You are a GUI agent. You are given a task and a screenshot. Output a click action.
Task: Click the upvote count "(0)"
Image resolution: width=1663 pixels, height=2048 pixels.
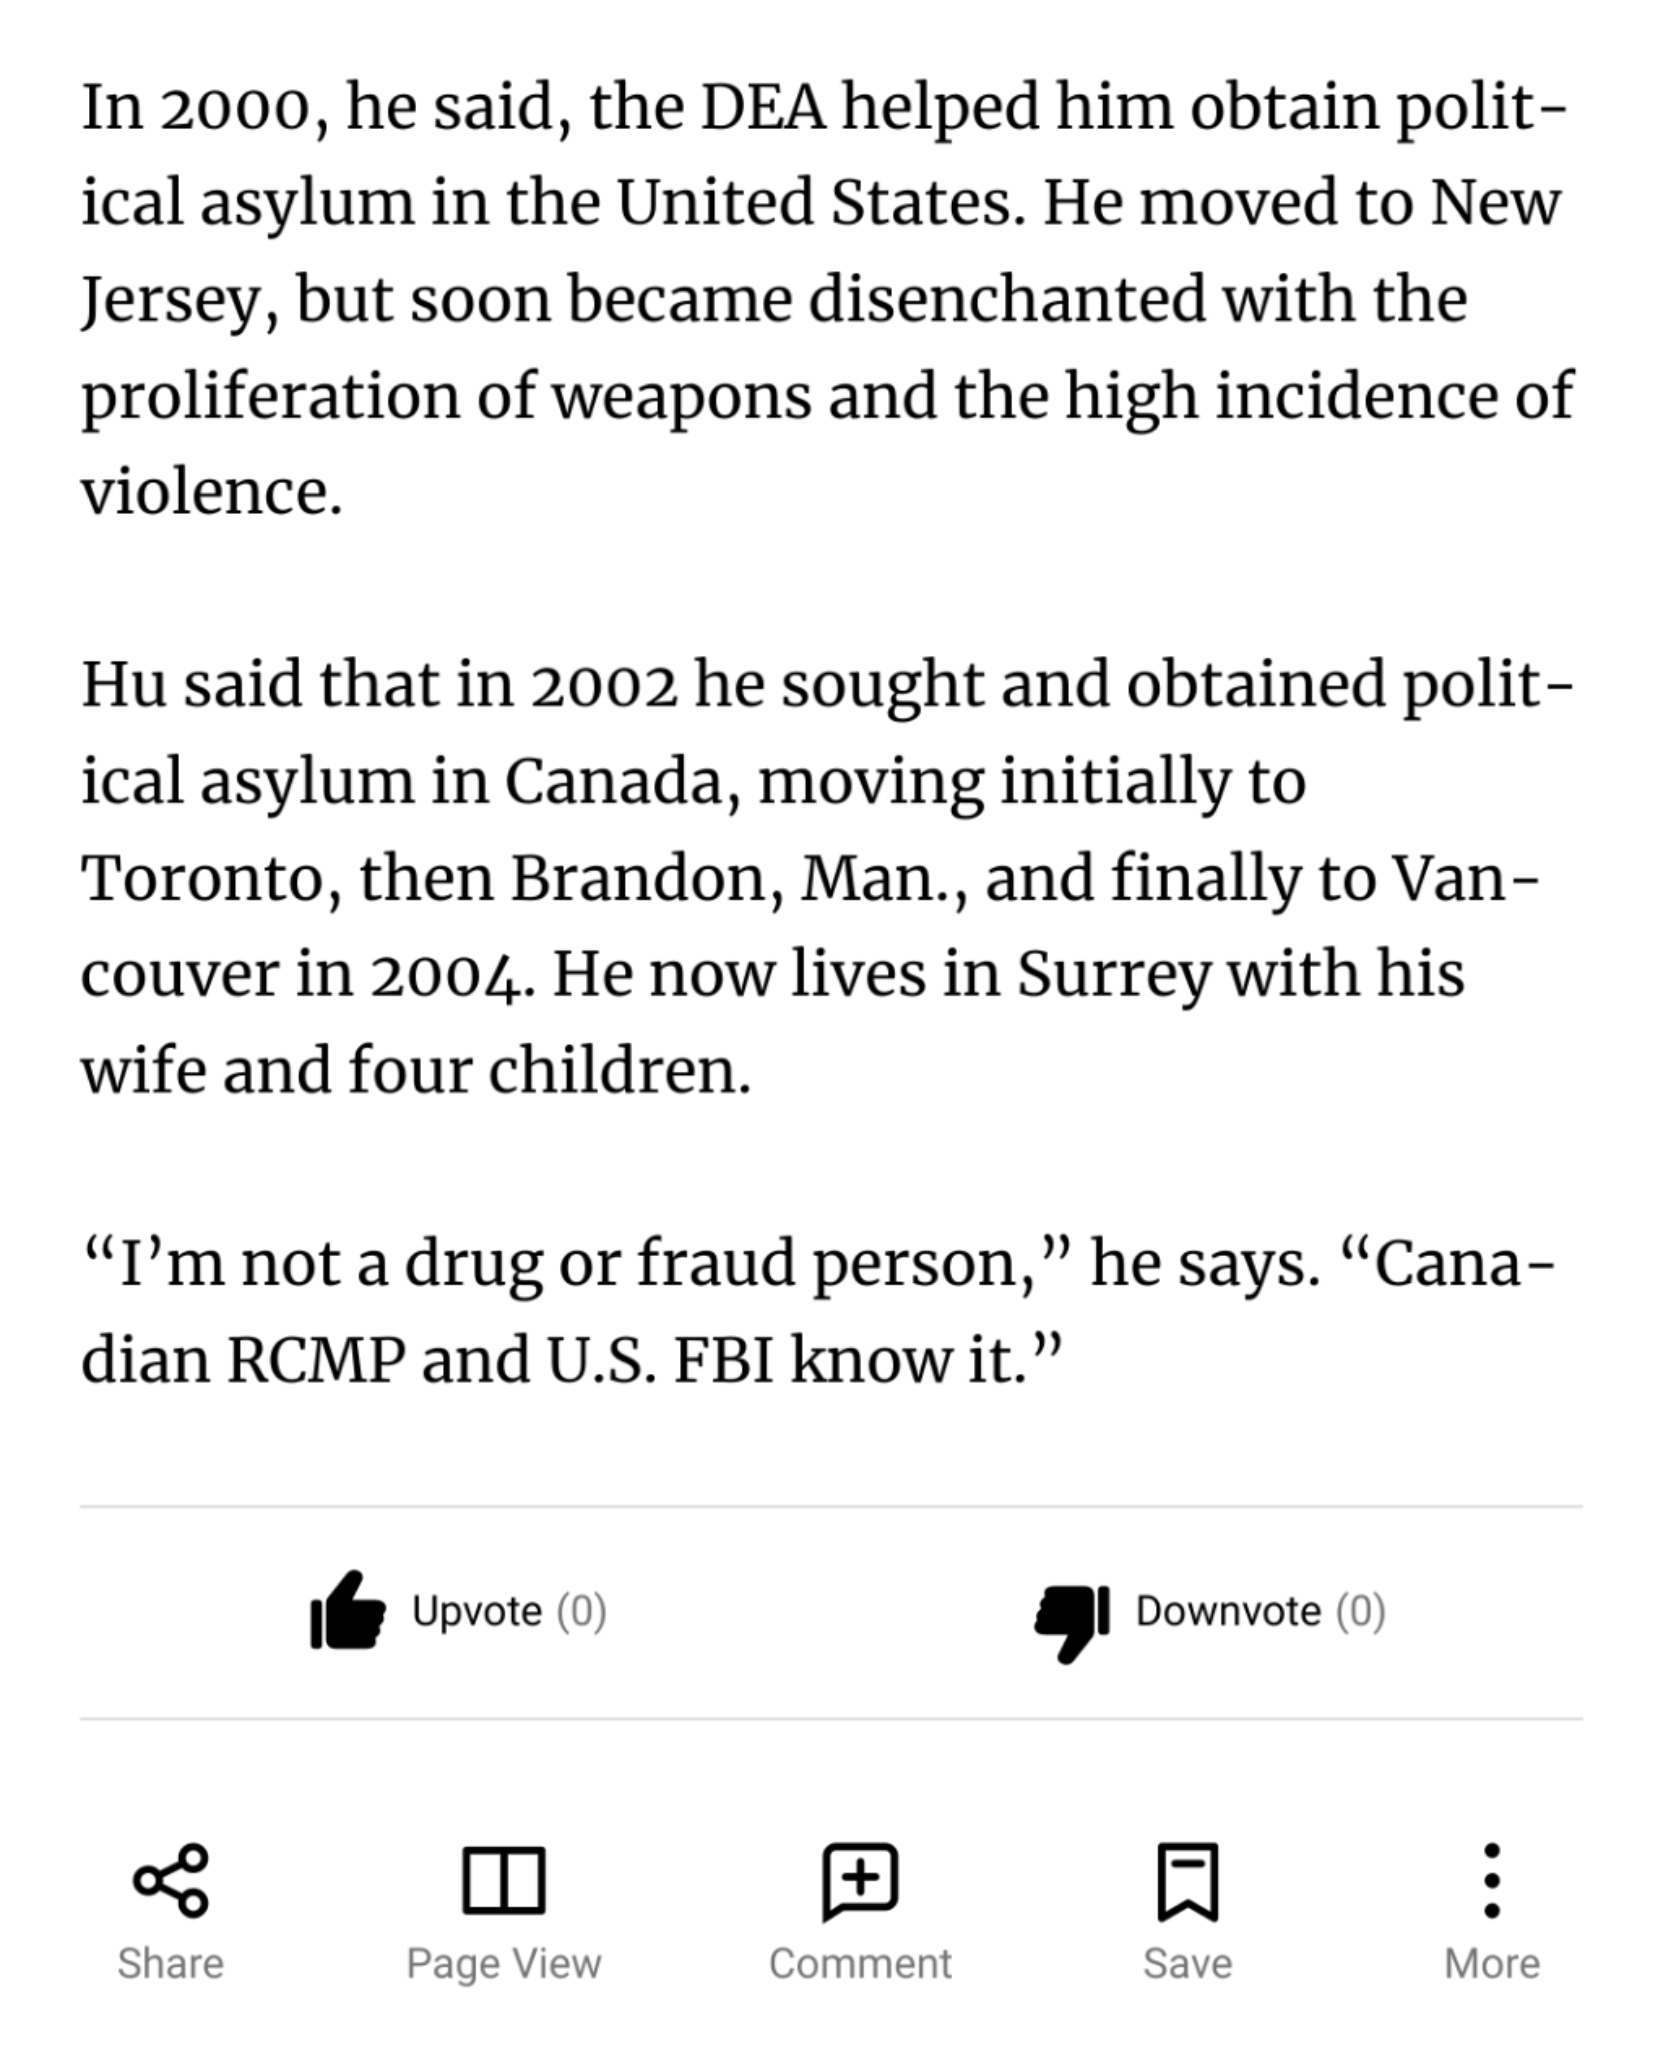tap(581, 1611)
